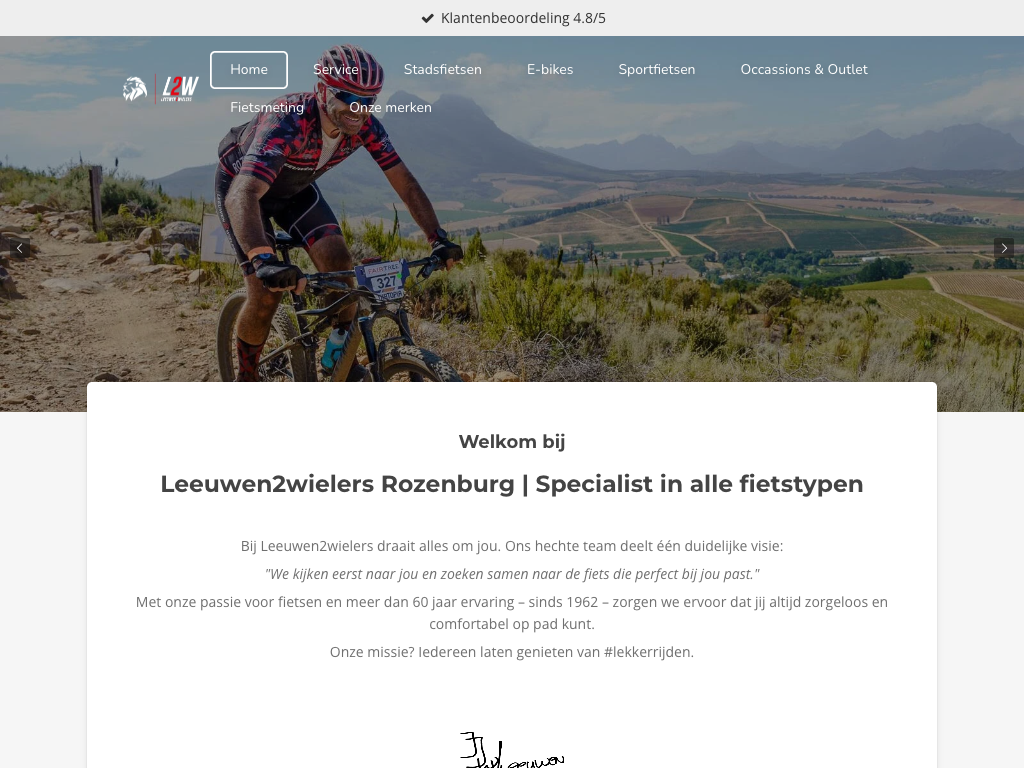Open the Sportfietsen menu
The width and height of the screenshot is (1024, 768).
(x=657, y=69)
